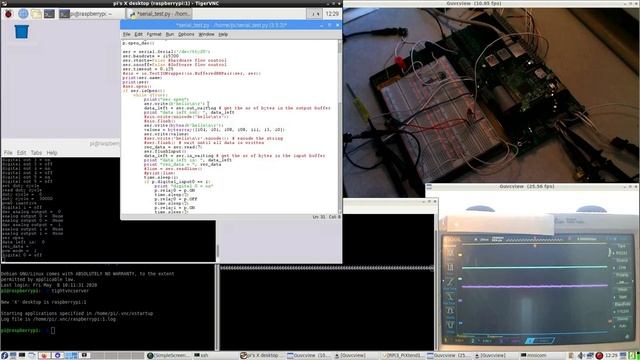Switch to SimpleScreen... task in host taskbar
This screenshot has height=360, width=640.
coord(169,356)
